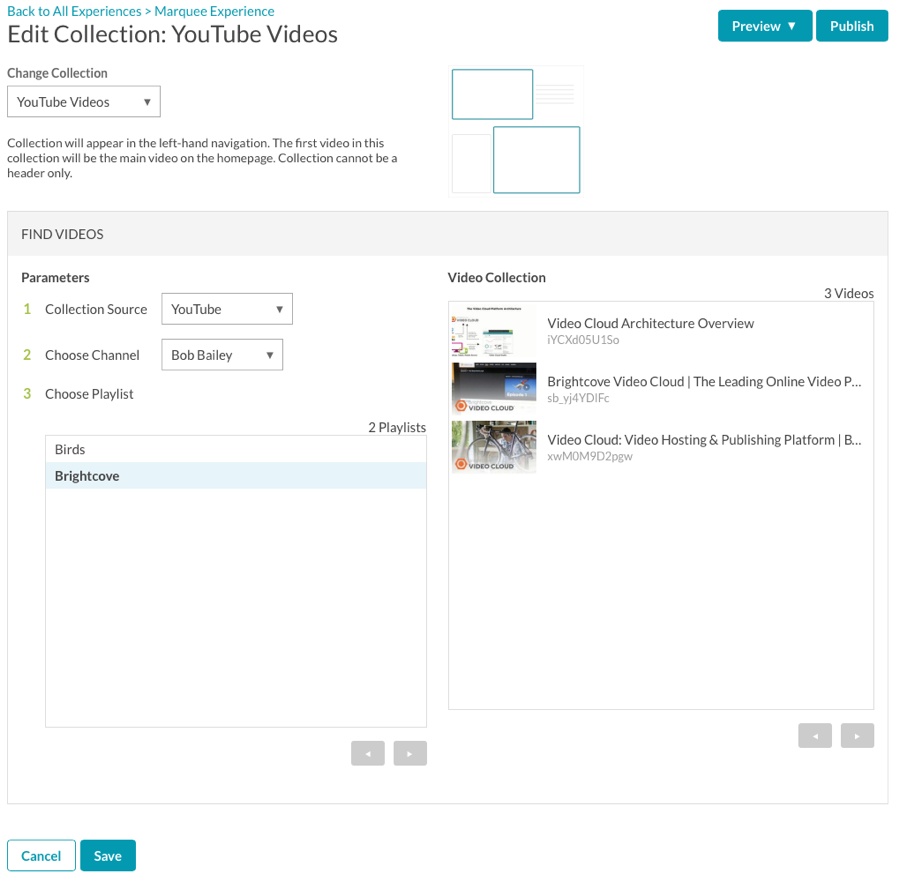Click Video Cloud: Video Hosting & Publishing title
The height and width of the screenshot is (882, 900).
[x=704, y=440]
